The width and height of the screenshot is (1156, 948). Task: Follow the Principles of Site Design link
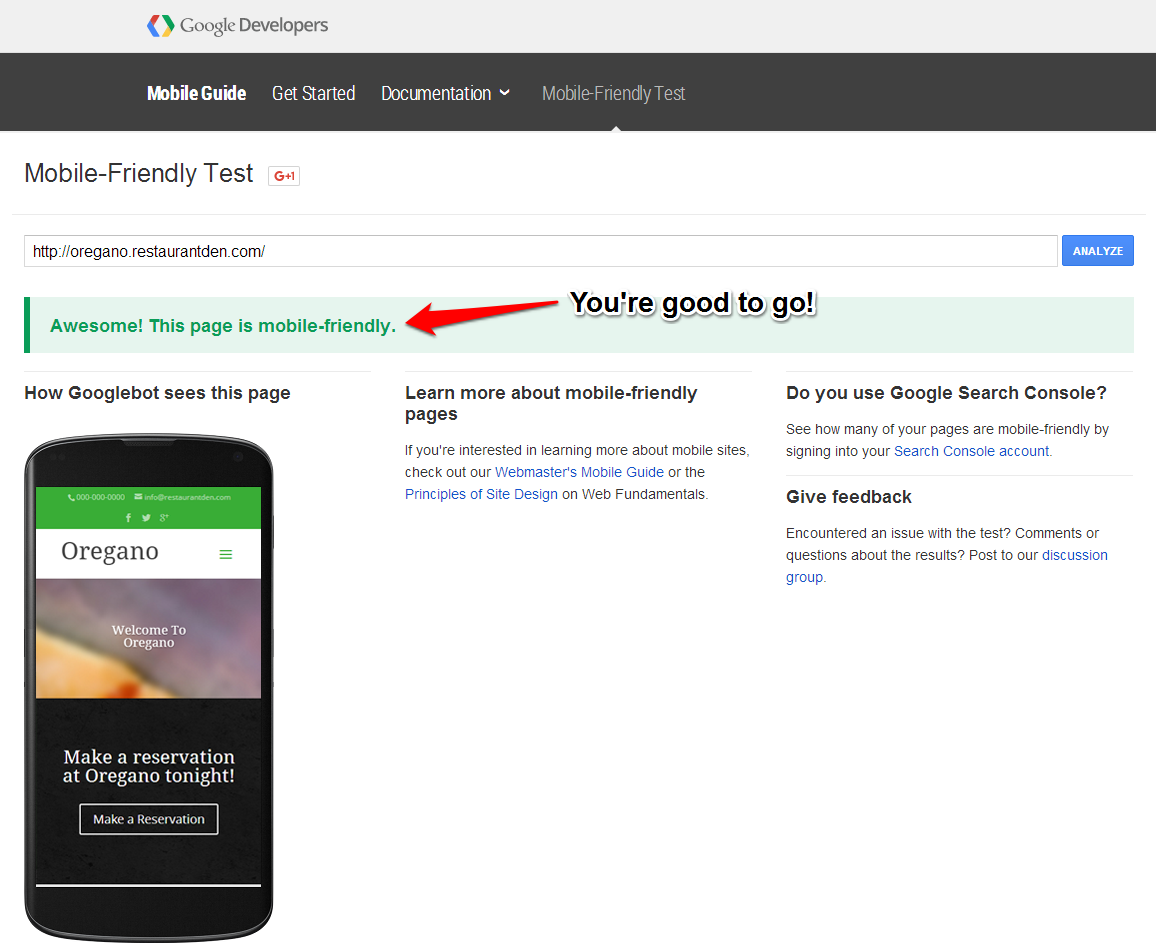click(481, 494)
